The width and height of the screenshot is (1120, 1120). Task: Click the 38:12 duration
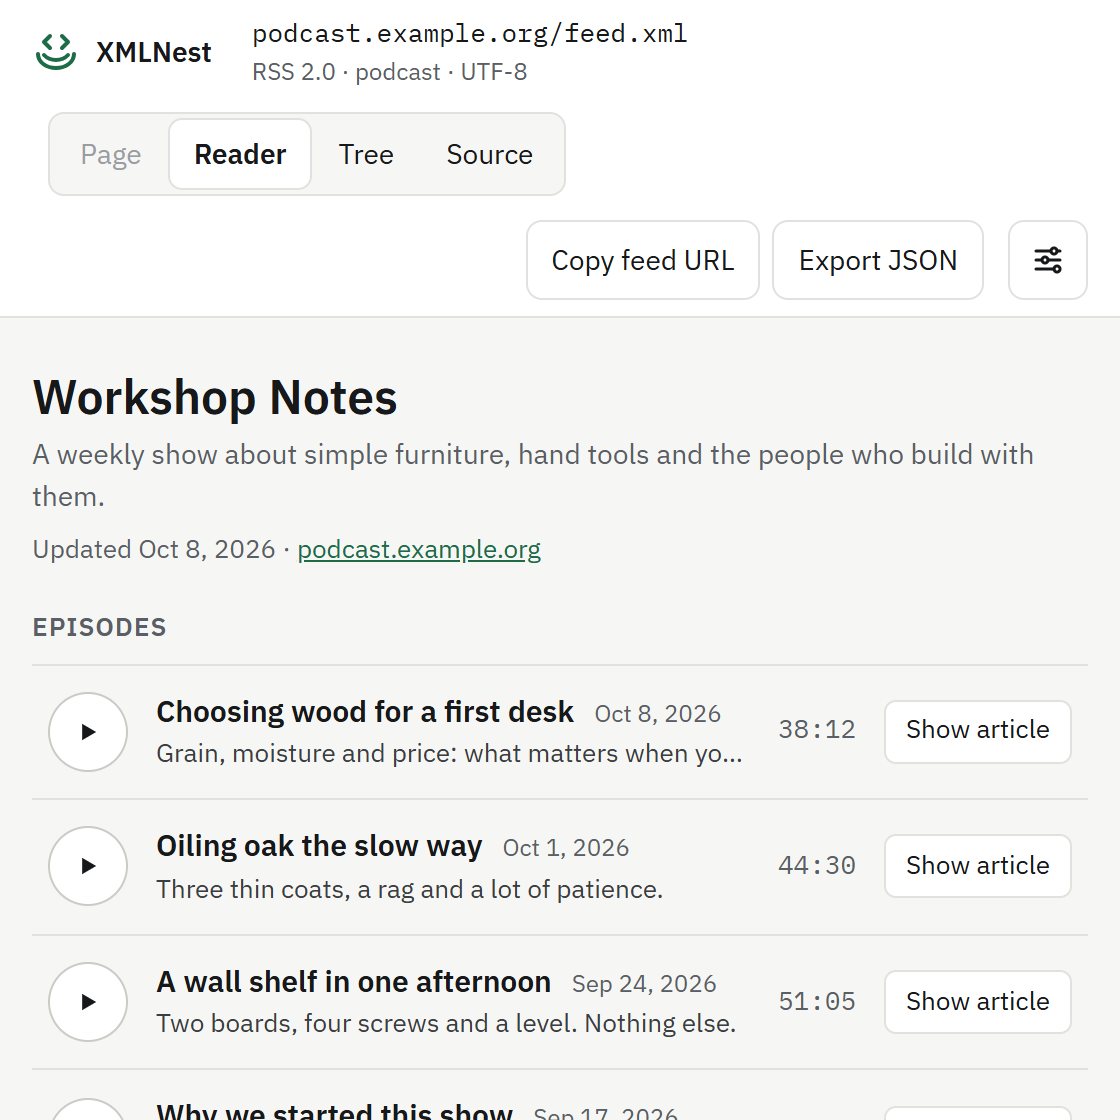816,730
